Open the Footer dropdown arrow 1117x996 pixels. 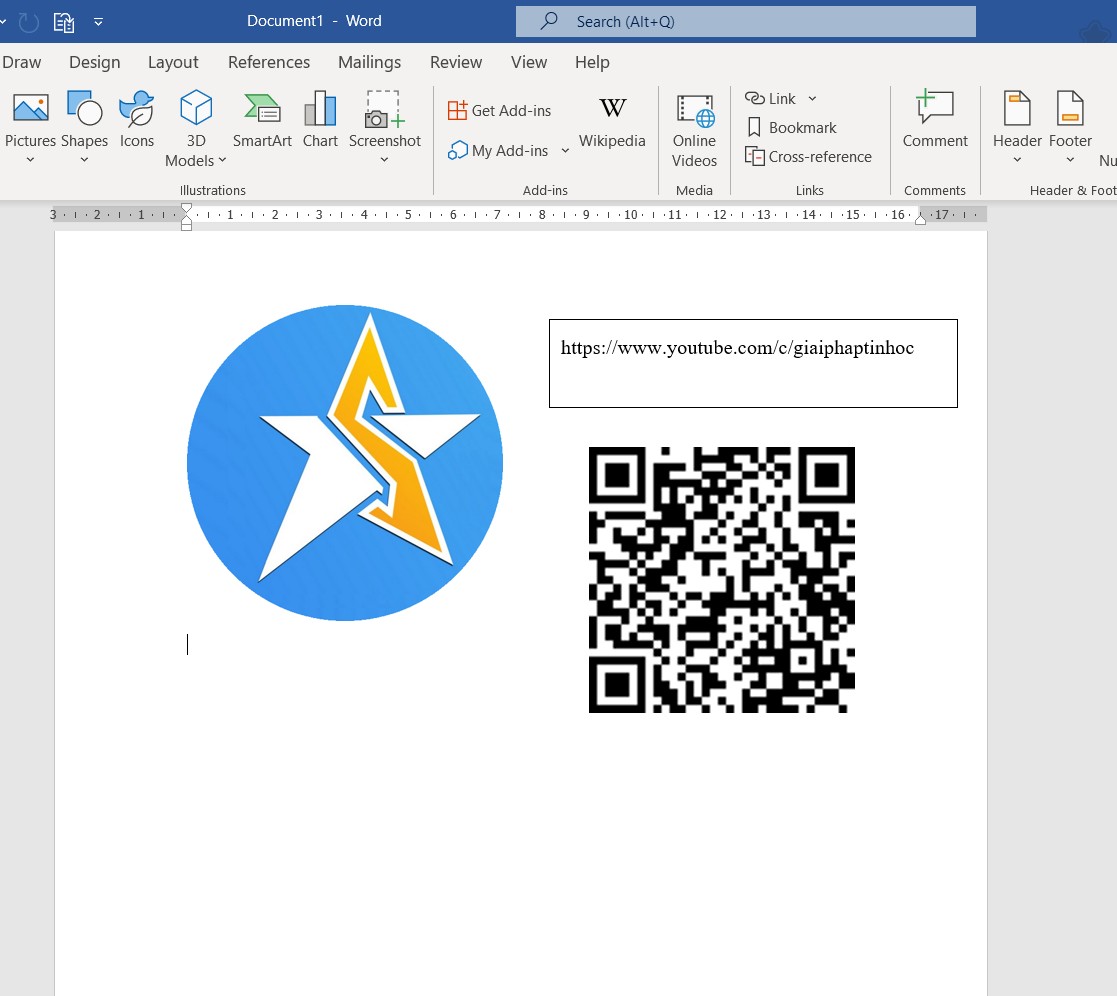coord(1070,160)
